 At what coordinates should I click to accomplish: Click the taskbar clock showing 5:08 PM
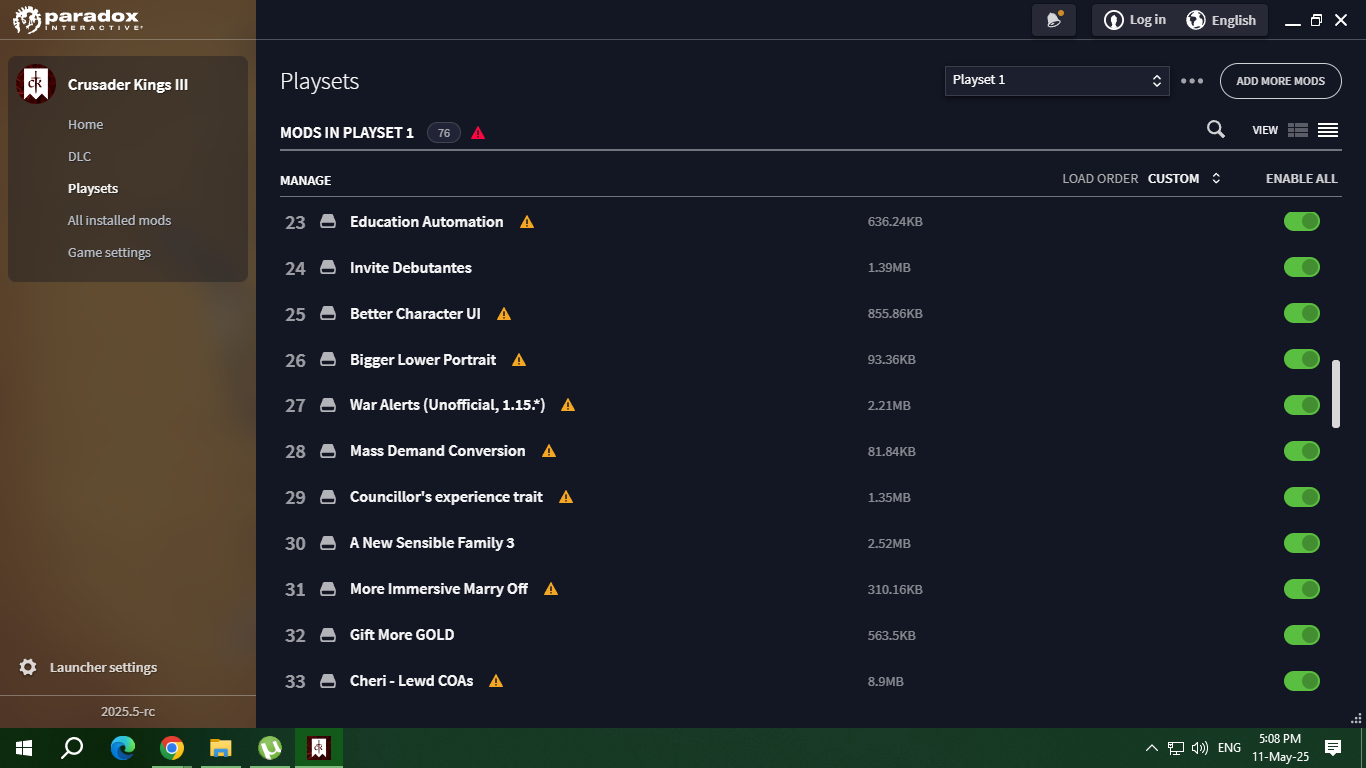(1279, 748)
